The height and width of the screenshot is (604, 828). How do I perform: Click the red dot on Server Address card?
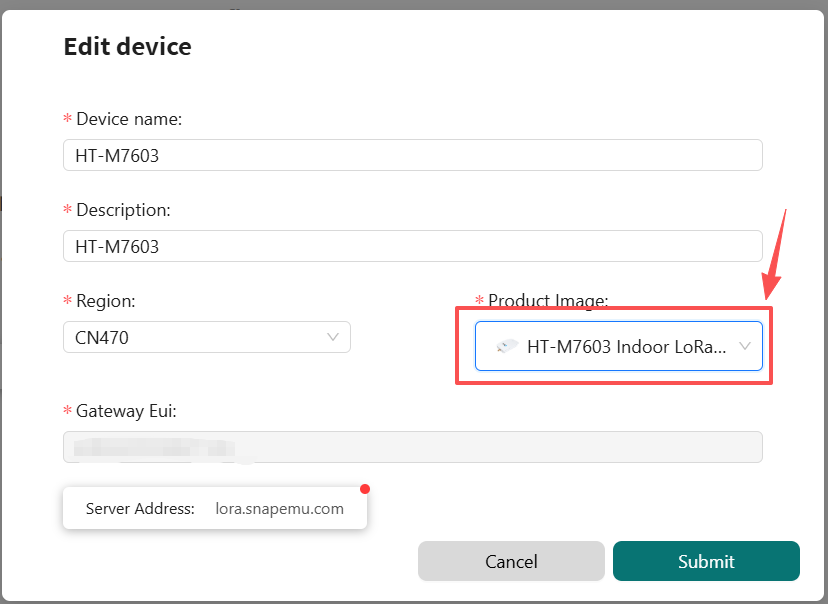click(x=365, y=489)
